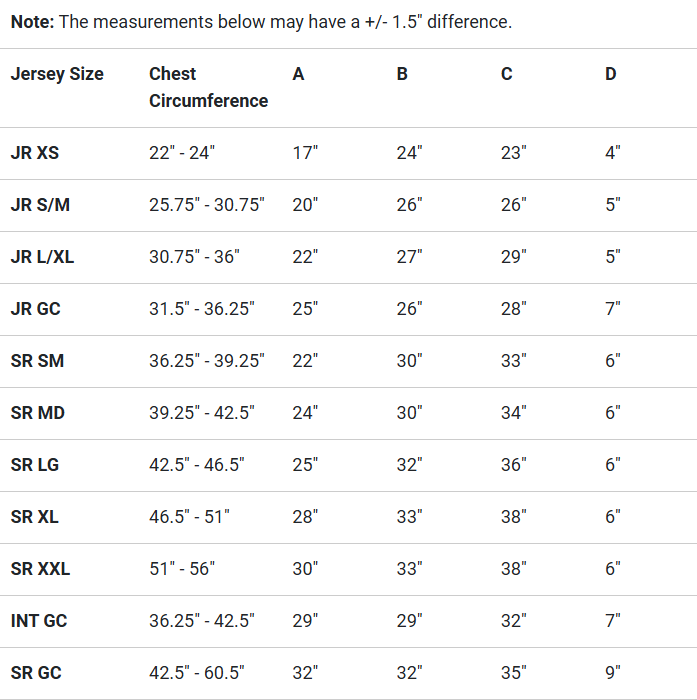Select column header D
Viewport: 697px width, 700px height.
(x=610, y=74)
